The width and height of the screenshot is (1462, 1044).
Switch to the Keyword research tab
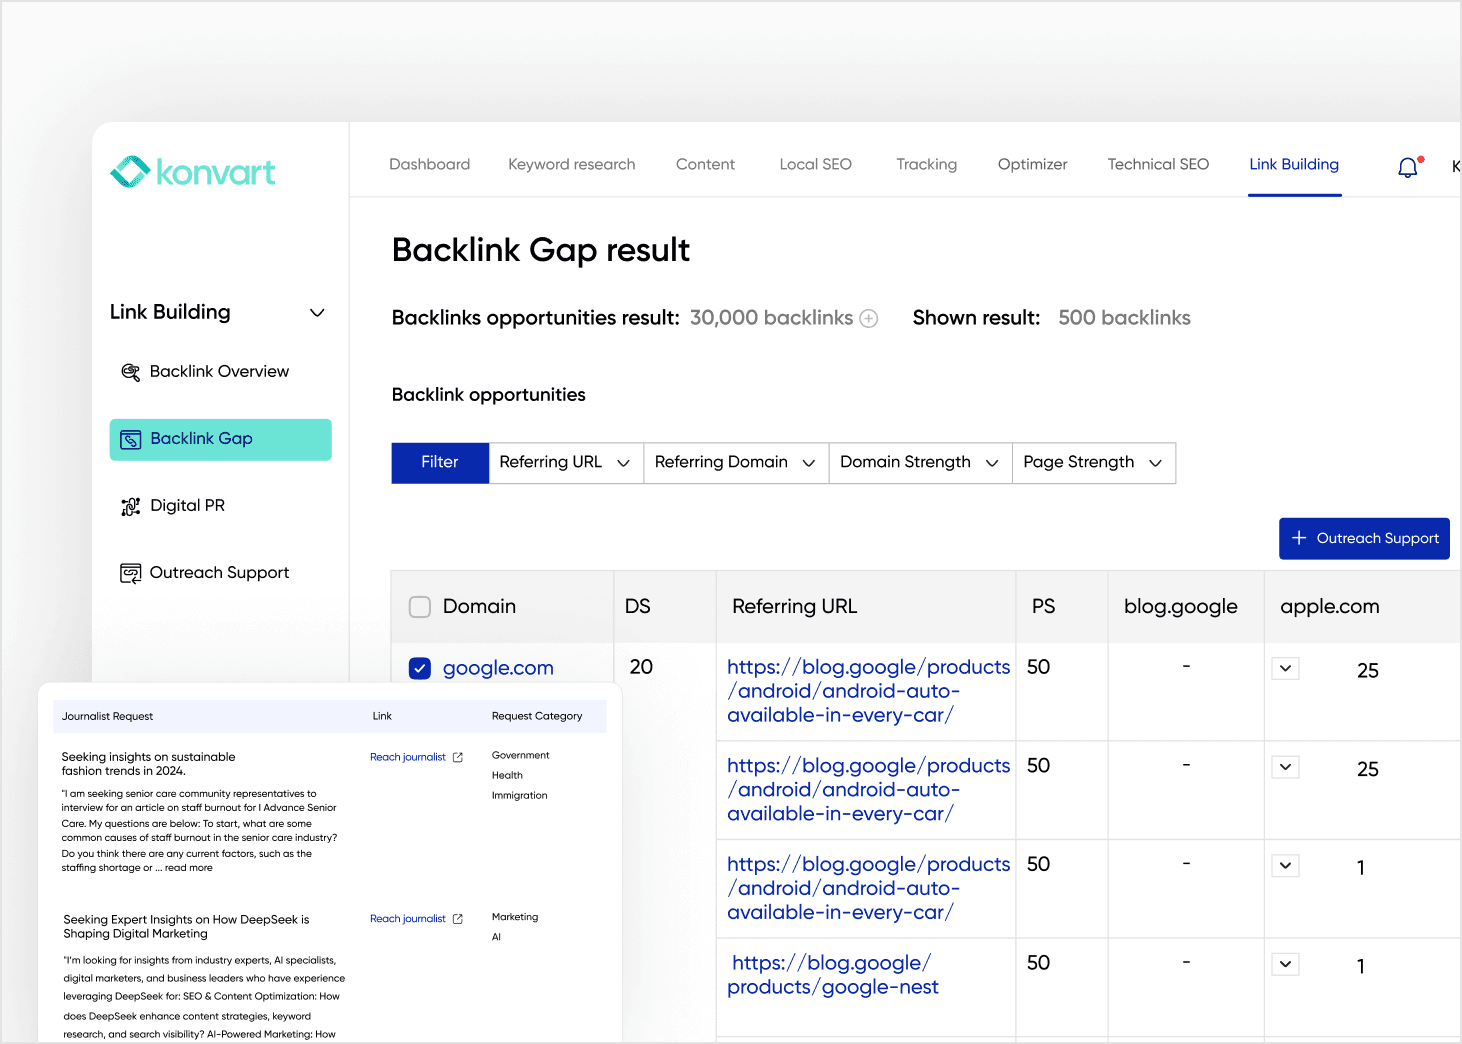571,164
